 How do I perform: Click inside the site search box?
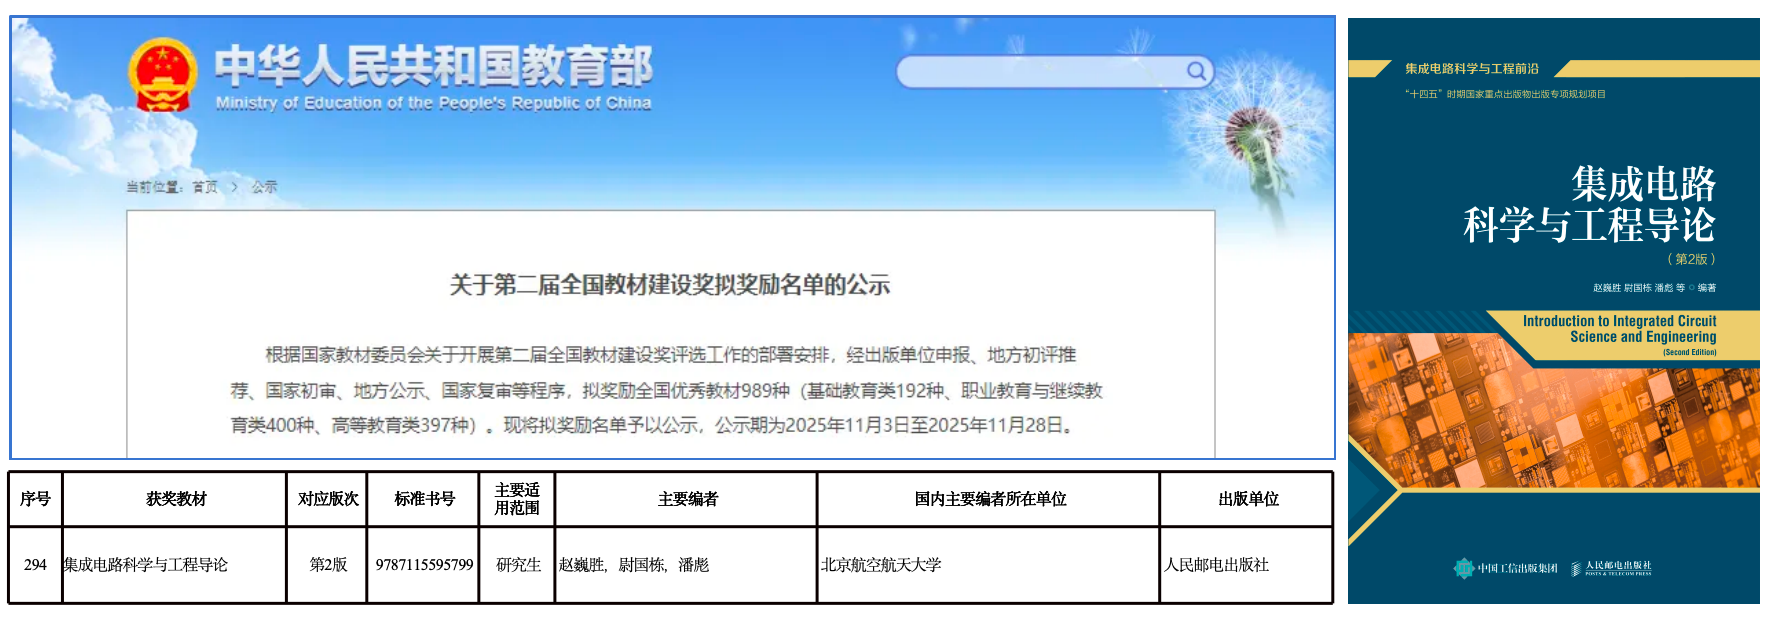[1040, 71]
